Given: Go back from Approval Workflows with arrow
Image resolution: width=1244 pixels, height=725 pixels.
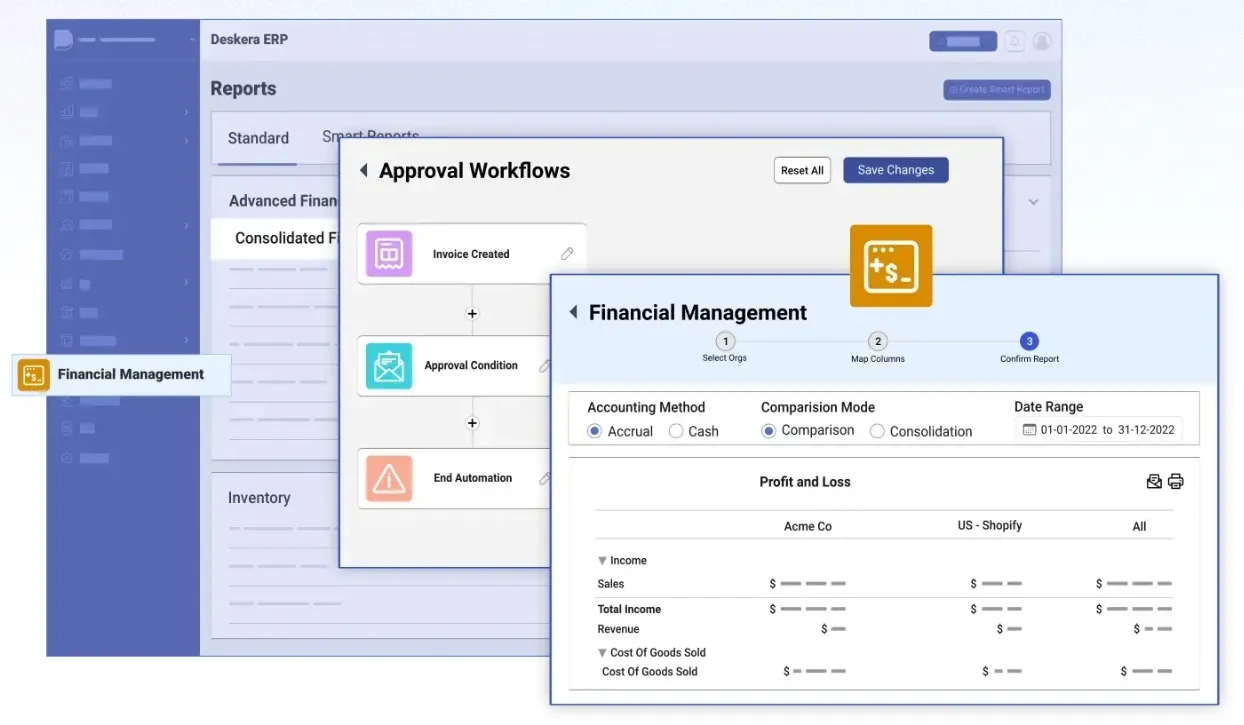Looking at the screenshot, I should tap(364, 171).
